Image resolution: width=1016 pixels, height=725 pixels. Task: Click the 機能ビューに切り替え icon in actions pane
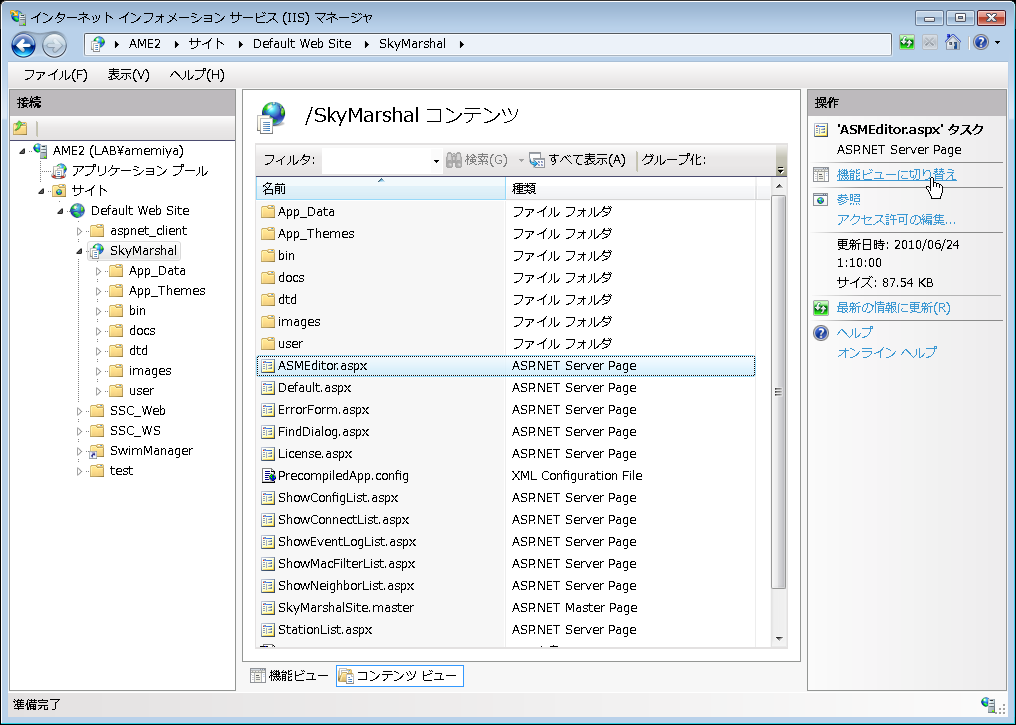[x=821, y=174]
